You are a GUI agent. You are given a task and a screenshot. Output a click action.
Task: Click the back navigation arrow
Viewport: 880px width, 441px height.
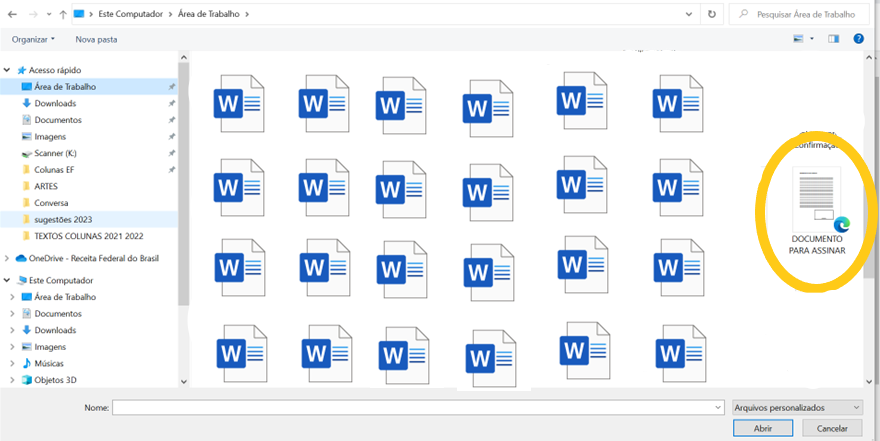(12, 15)
